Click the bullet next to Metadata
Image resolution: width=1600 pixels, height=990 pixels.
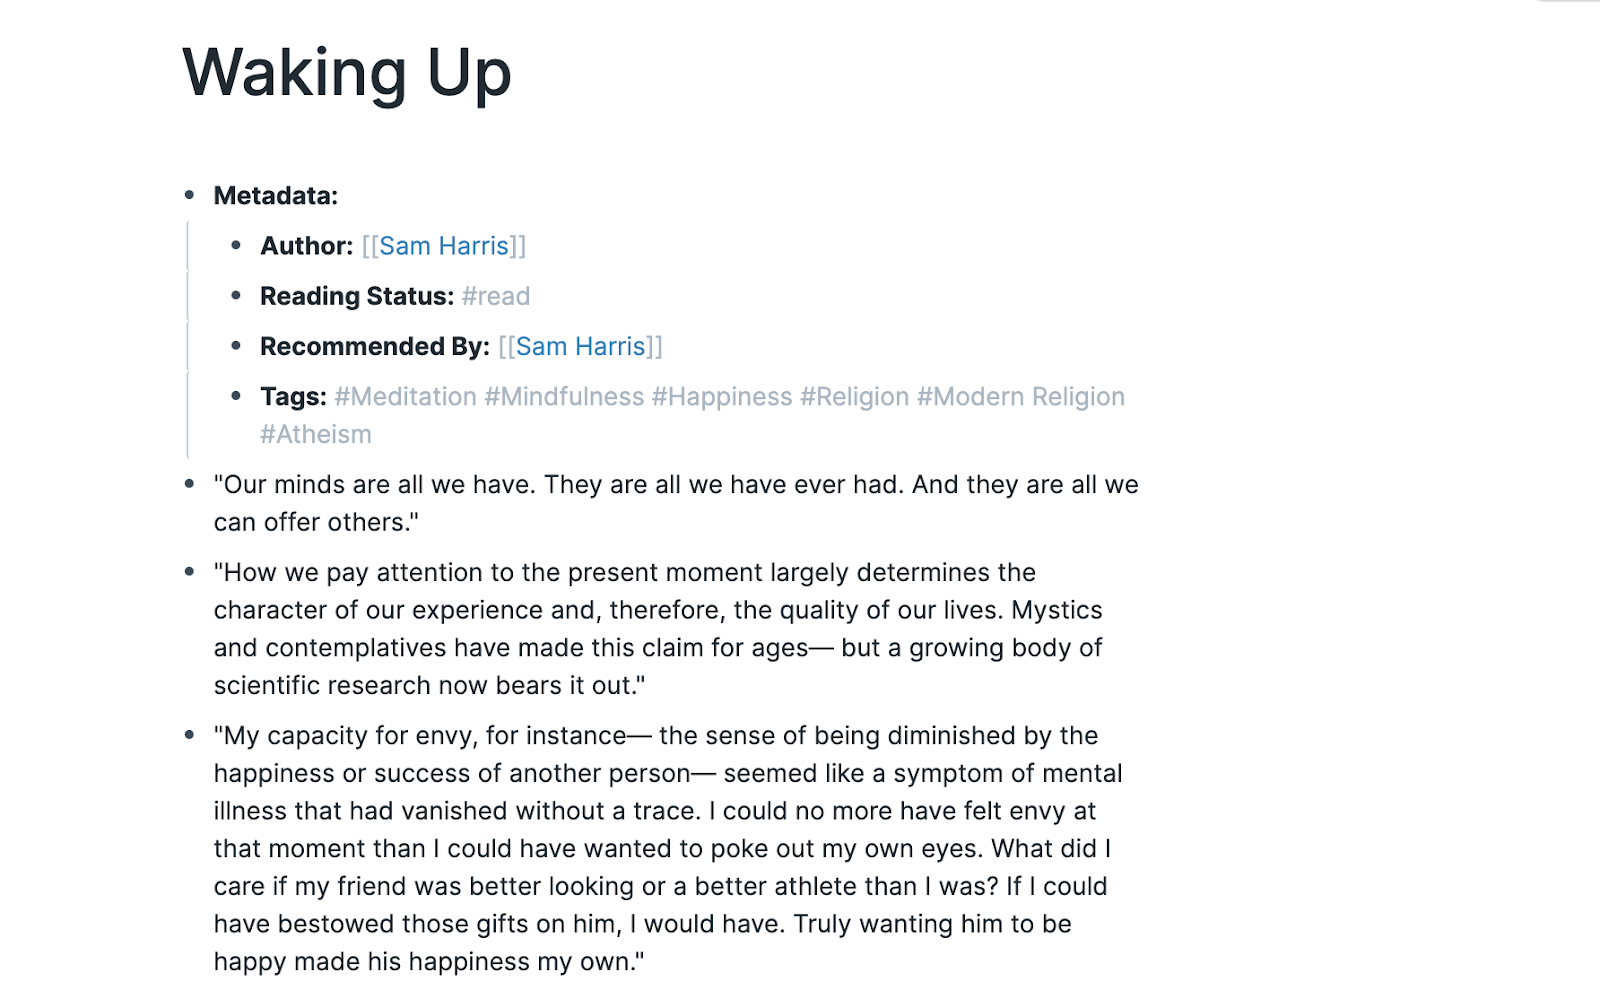pos(189,195)
